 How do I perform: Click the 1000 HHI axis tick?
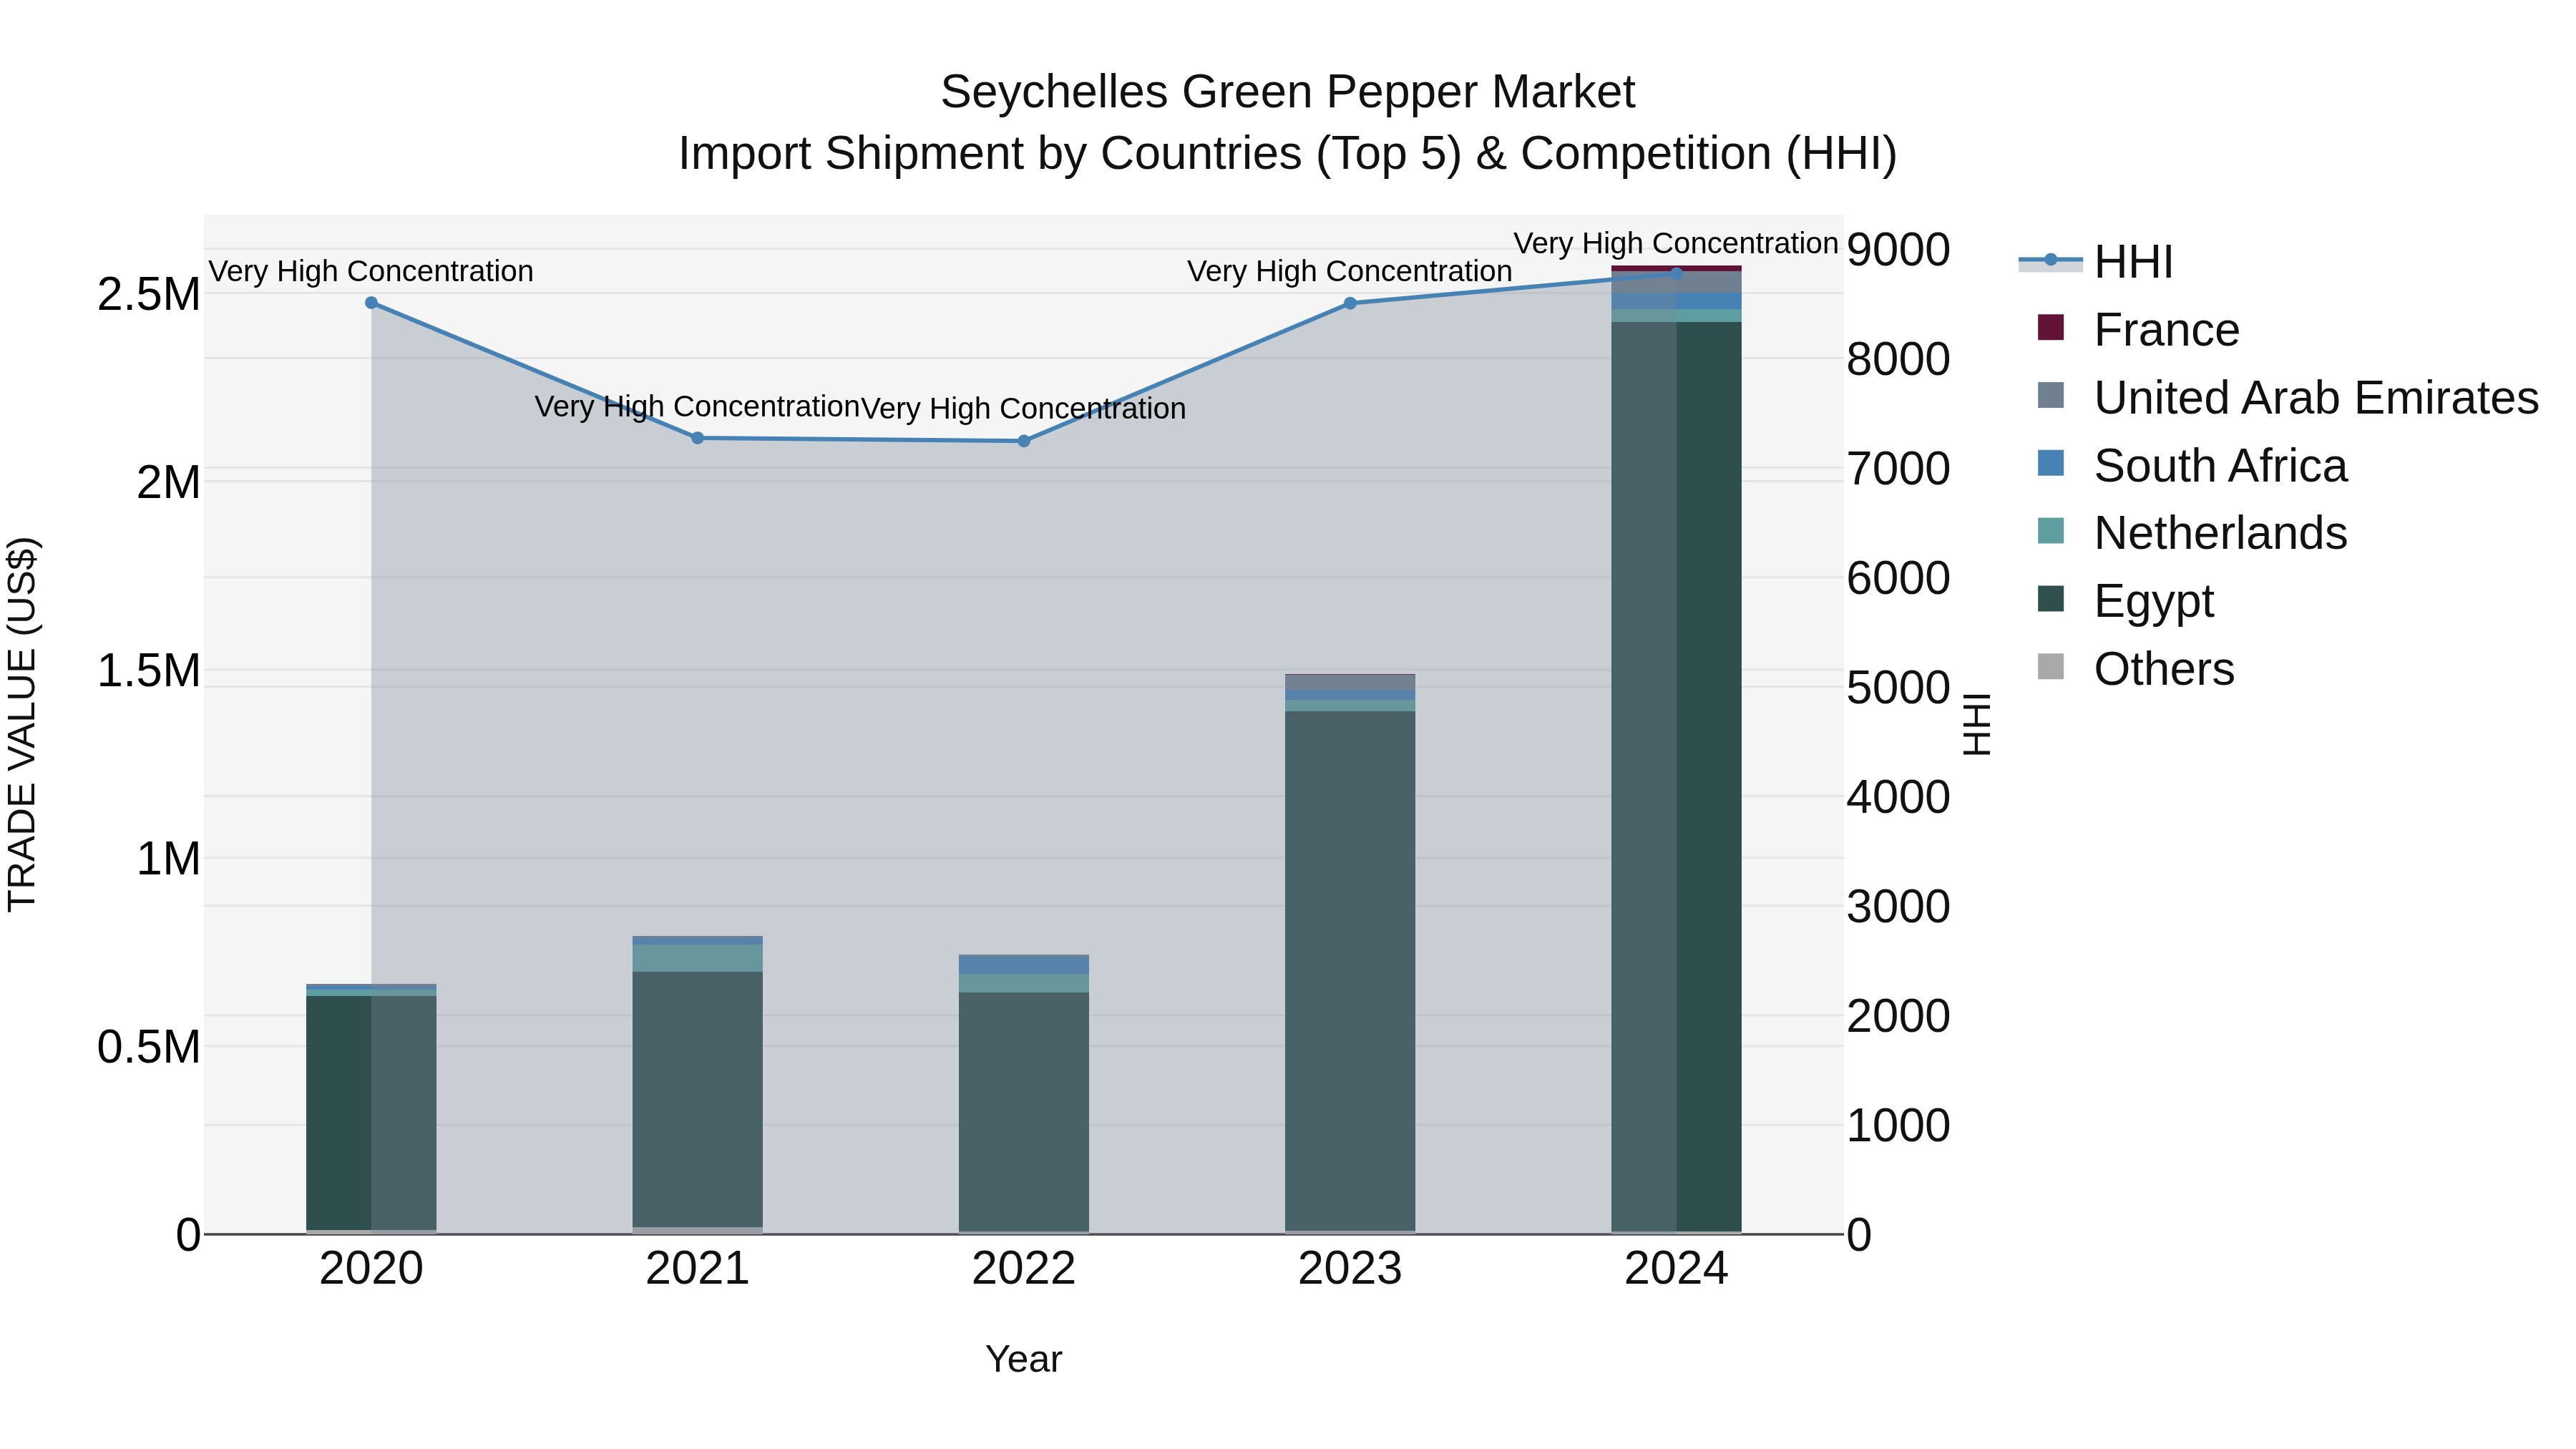[x=1898, y=1126]
